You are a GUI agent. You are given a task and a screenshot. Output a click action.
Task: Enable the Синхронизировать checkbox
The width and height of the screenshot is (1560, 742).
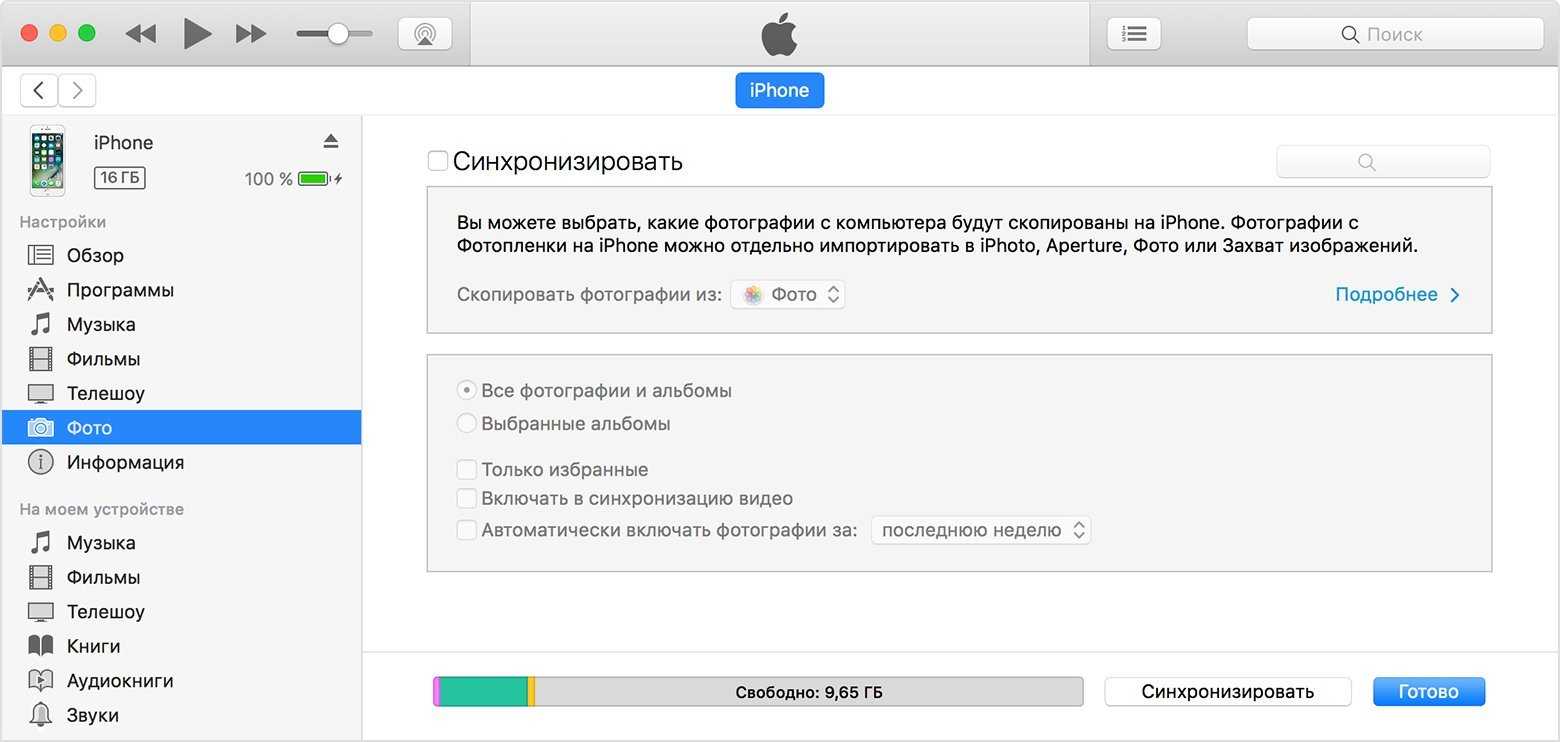tap(438, 161)
